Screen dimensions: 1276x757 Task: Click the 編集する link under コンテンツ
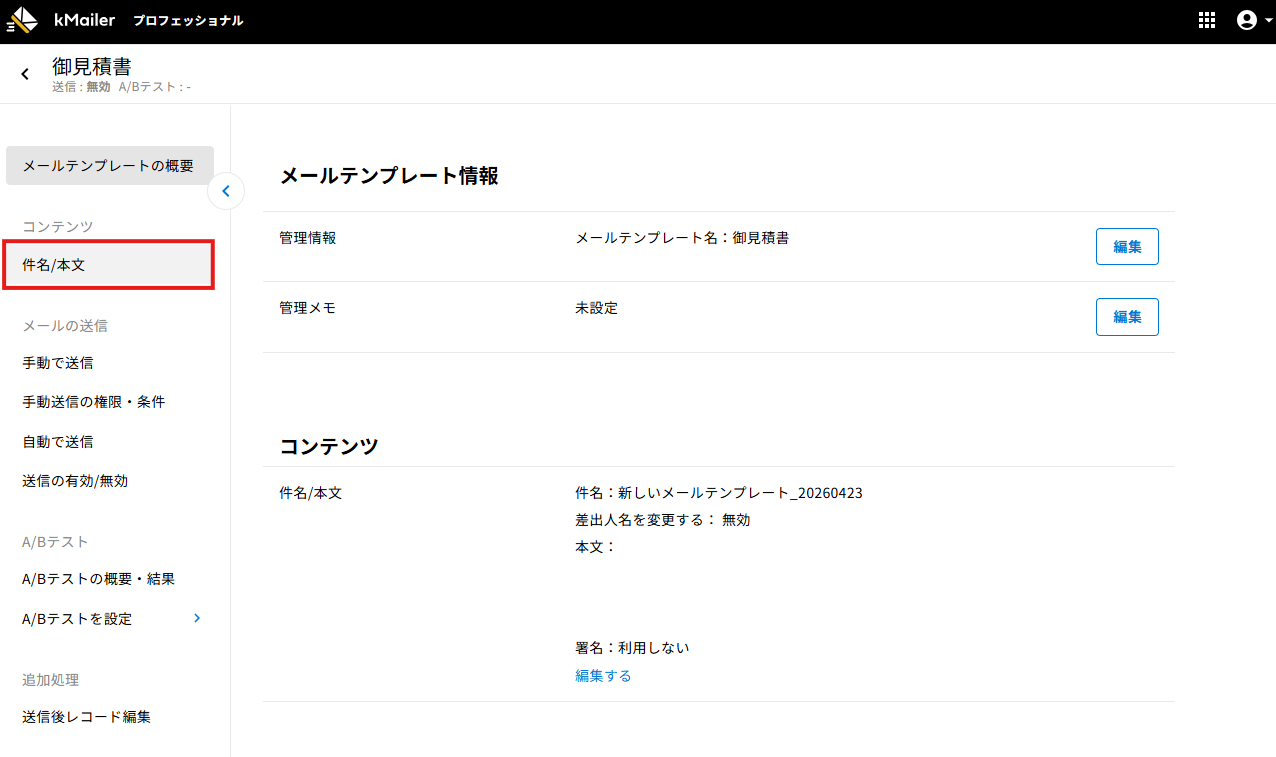pos(603,675)
